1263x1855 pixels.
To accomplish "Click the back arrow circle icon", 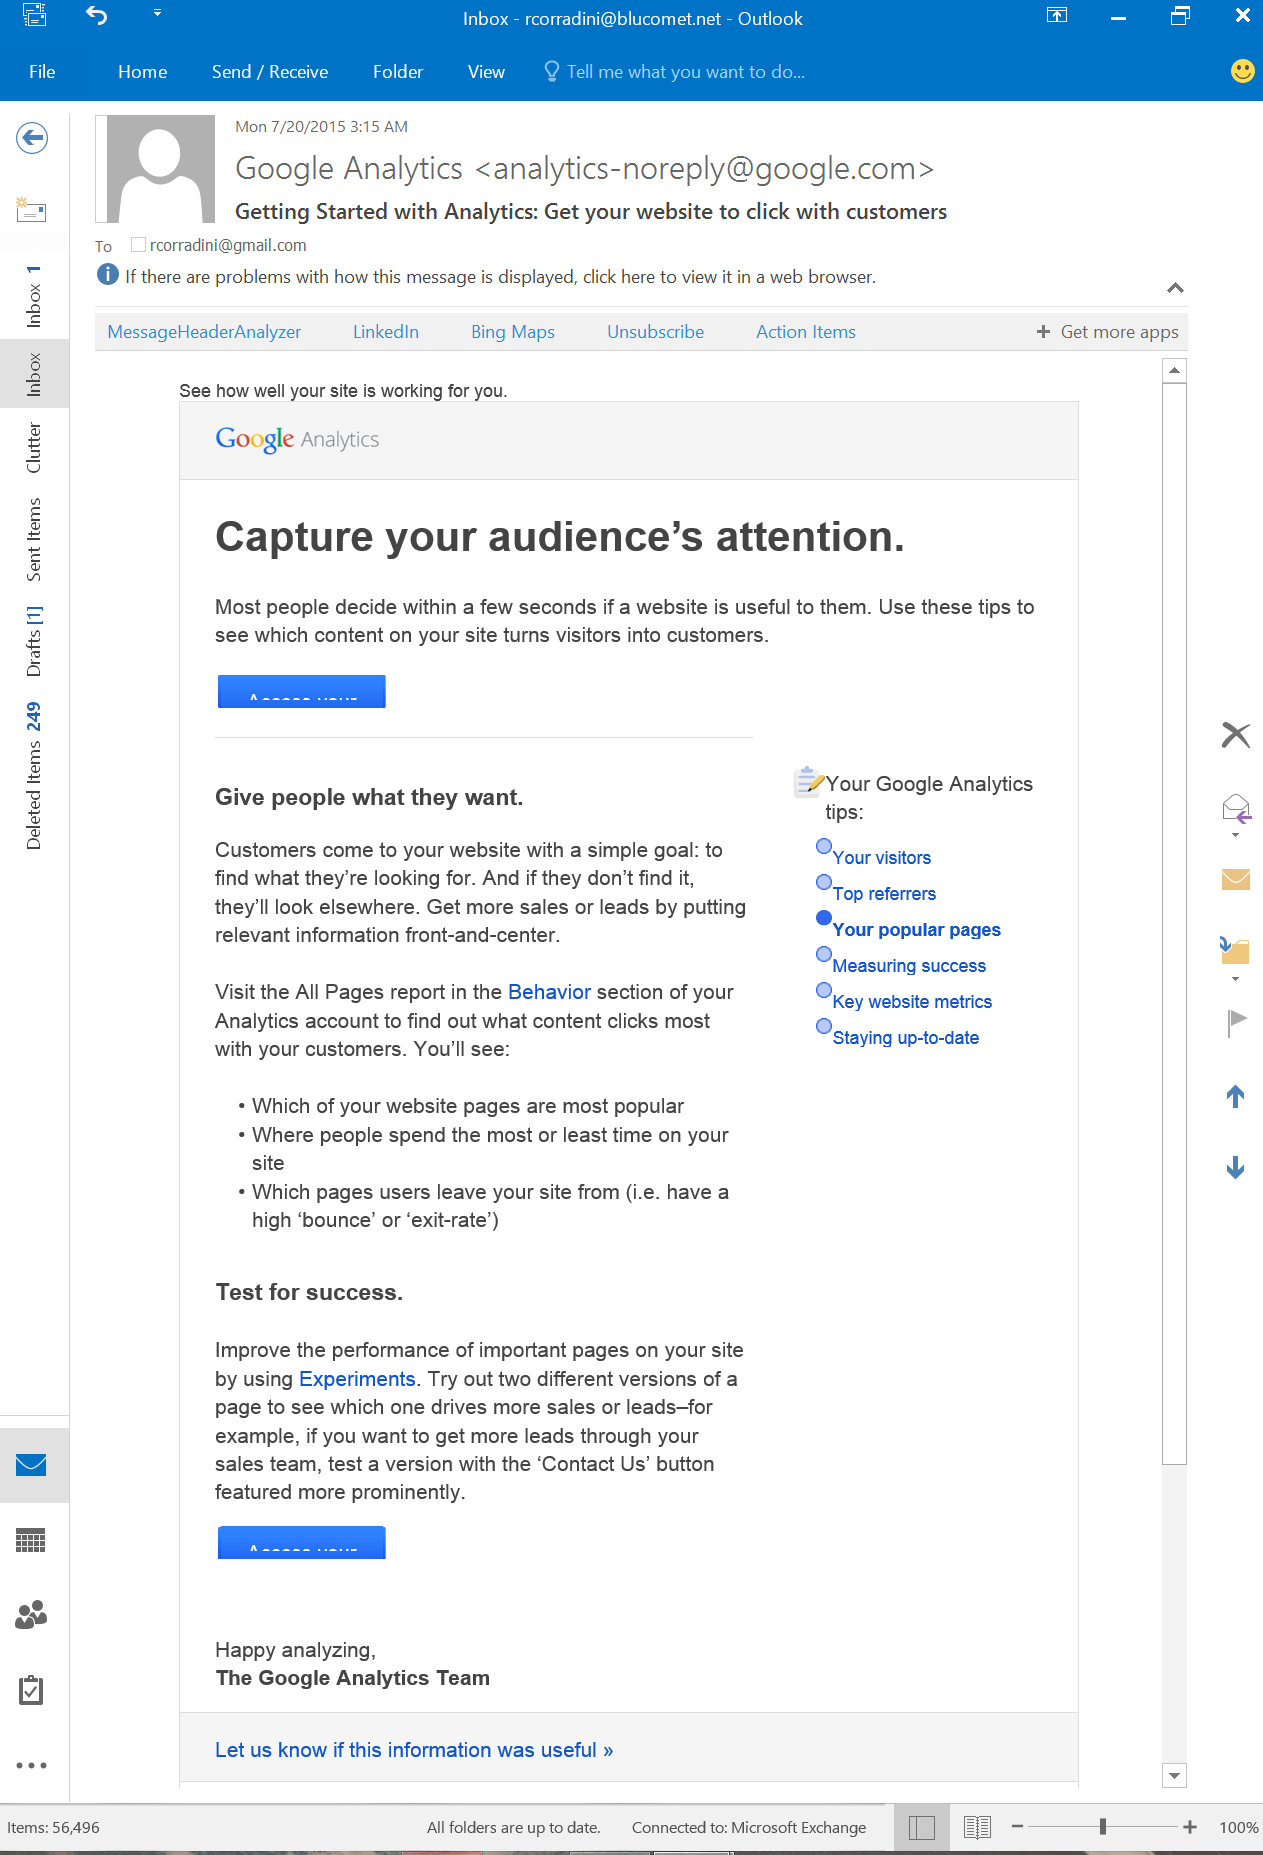I will [32, 138].
